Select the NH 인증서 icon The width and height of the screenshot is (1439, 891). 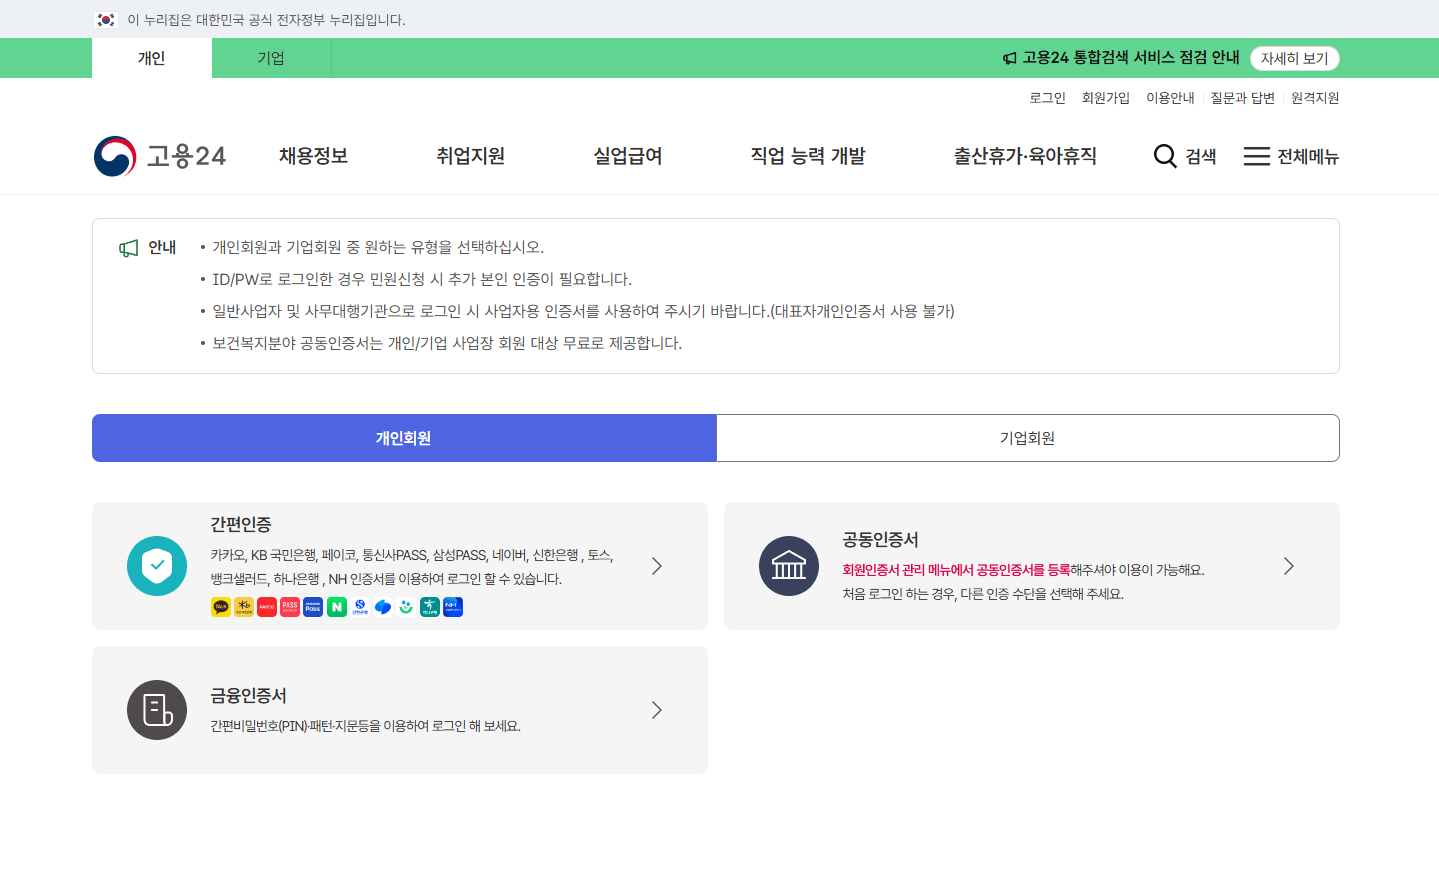click(x=452, y=606)
